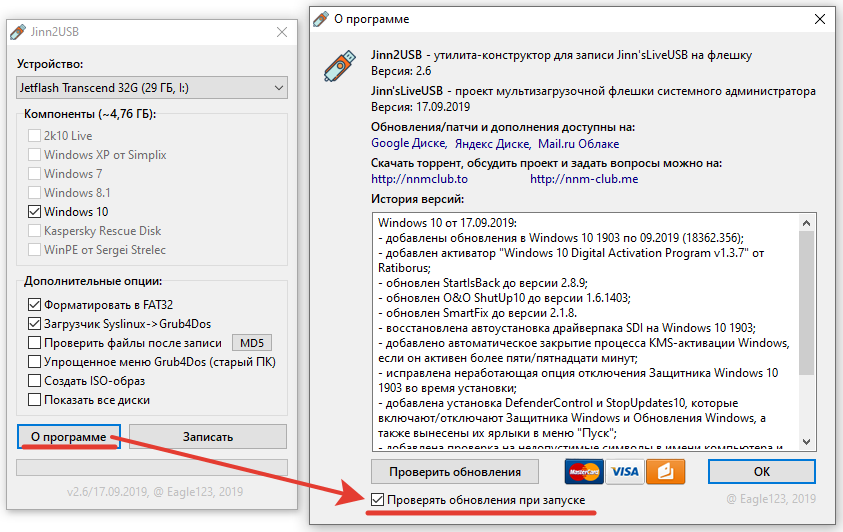Click the О программе title bar icon
This screenshot has width=843, height=532.
point(321,19)
